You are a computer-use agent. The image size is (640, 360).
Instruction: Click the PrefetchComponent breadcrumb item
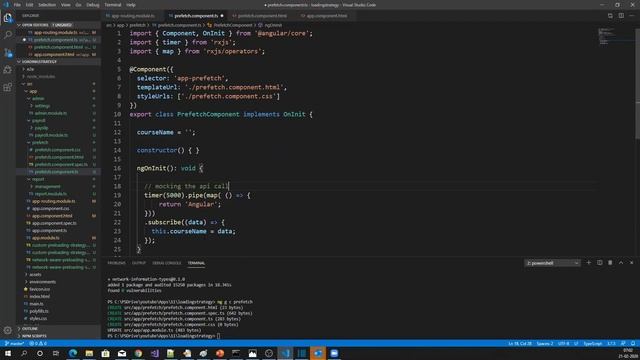233,25
